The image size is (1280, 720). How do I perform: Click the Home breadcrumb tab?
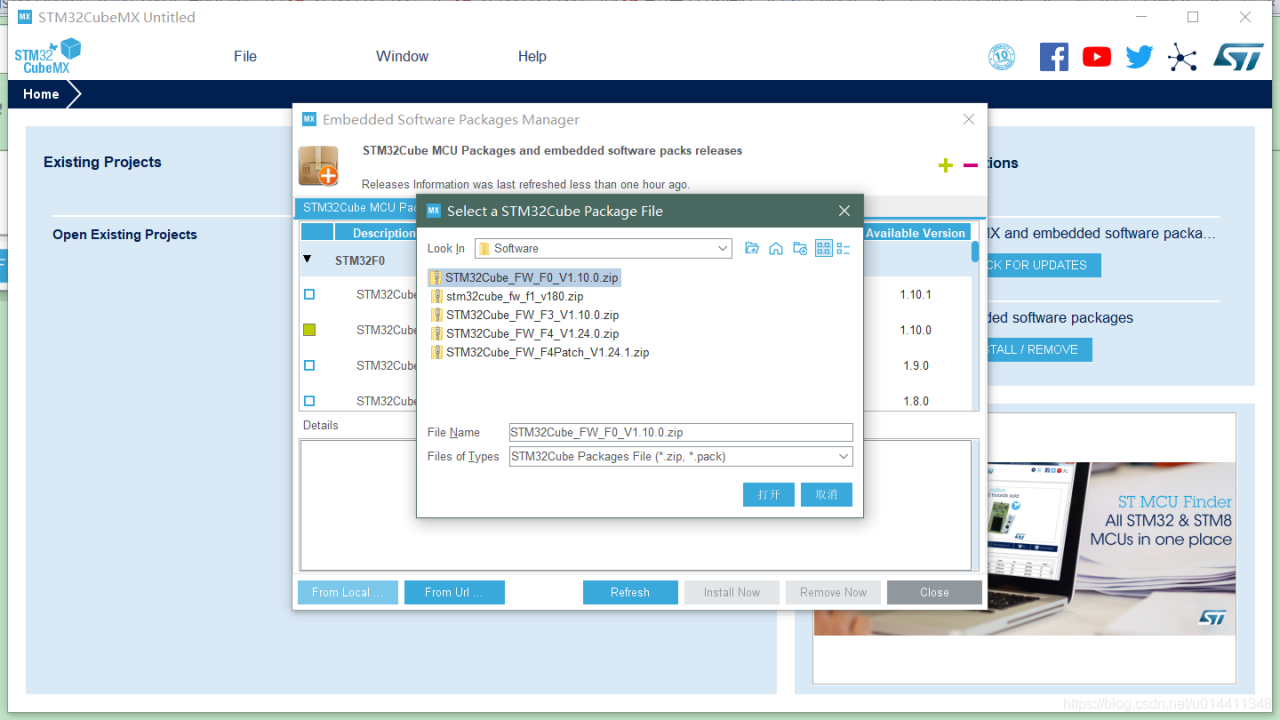coord(41,94)
